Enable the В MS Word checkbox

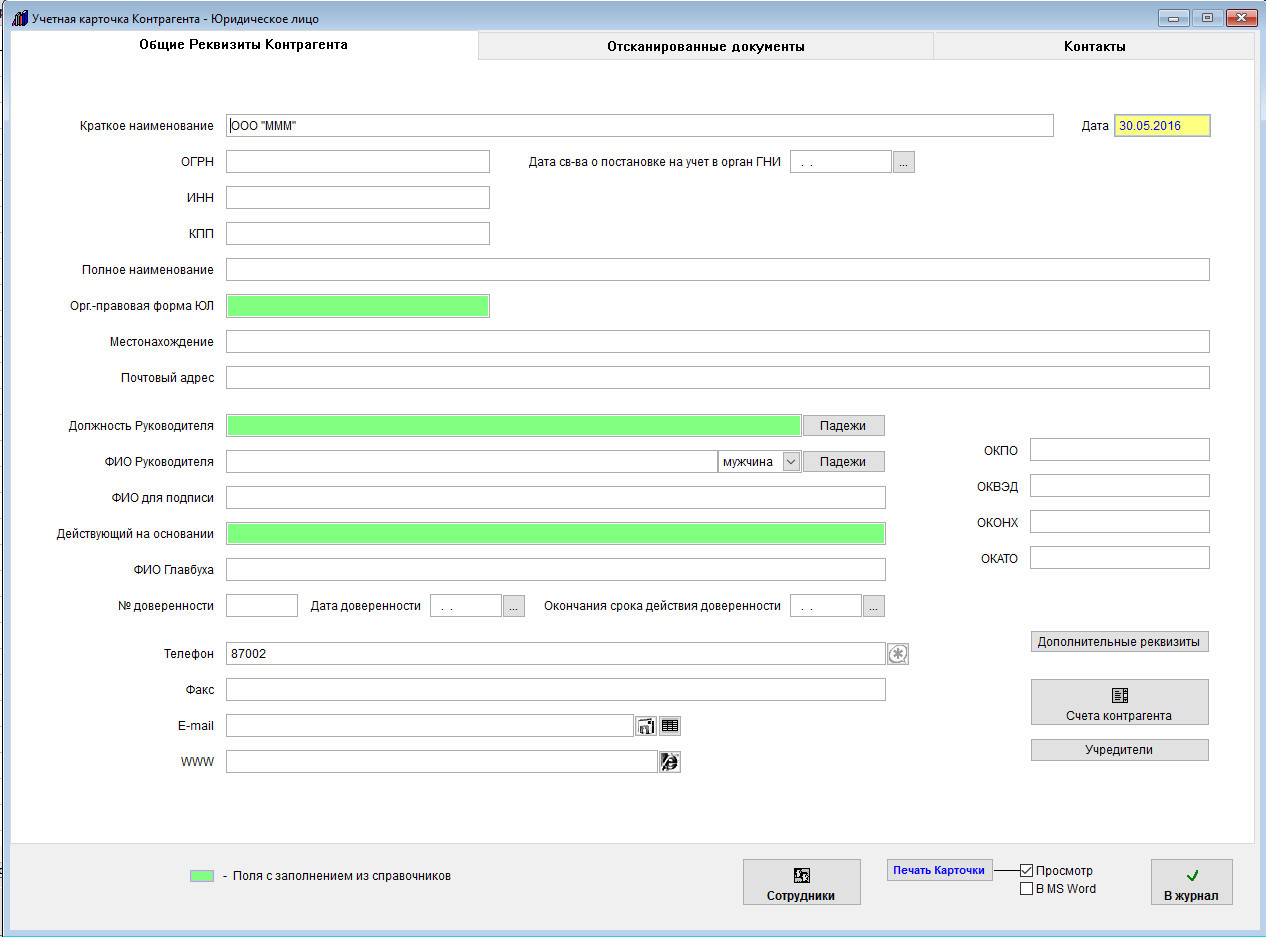point(1026,889)
